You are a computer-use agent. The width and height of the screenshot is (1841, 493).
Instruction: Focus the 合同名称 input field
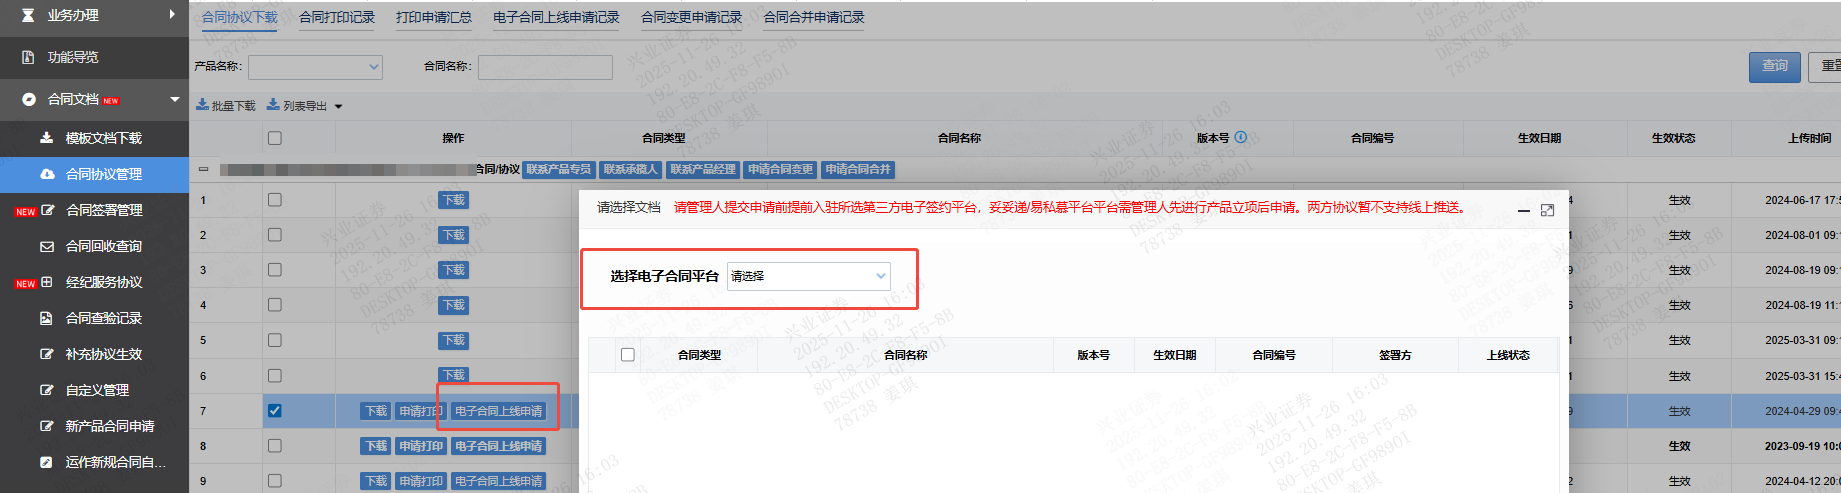[545, 67]
